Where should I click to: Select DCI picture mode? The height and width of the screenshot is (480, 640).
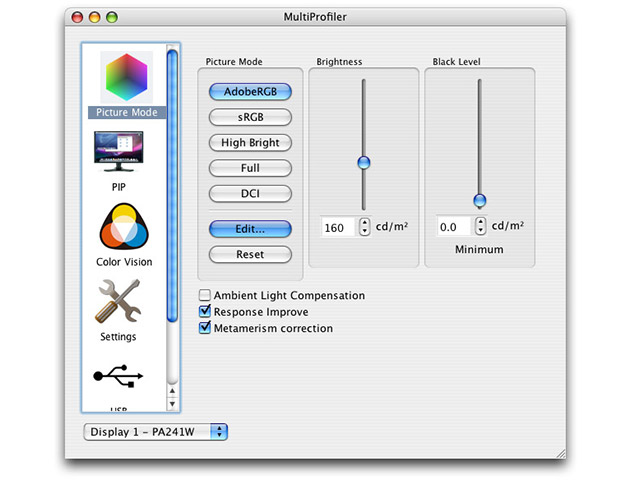[x=250, y=193]
